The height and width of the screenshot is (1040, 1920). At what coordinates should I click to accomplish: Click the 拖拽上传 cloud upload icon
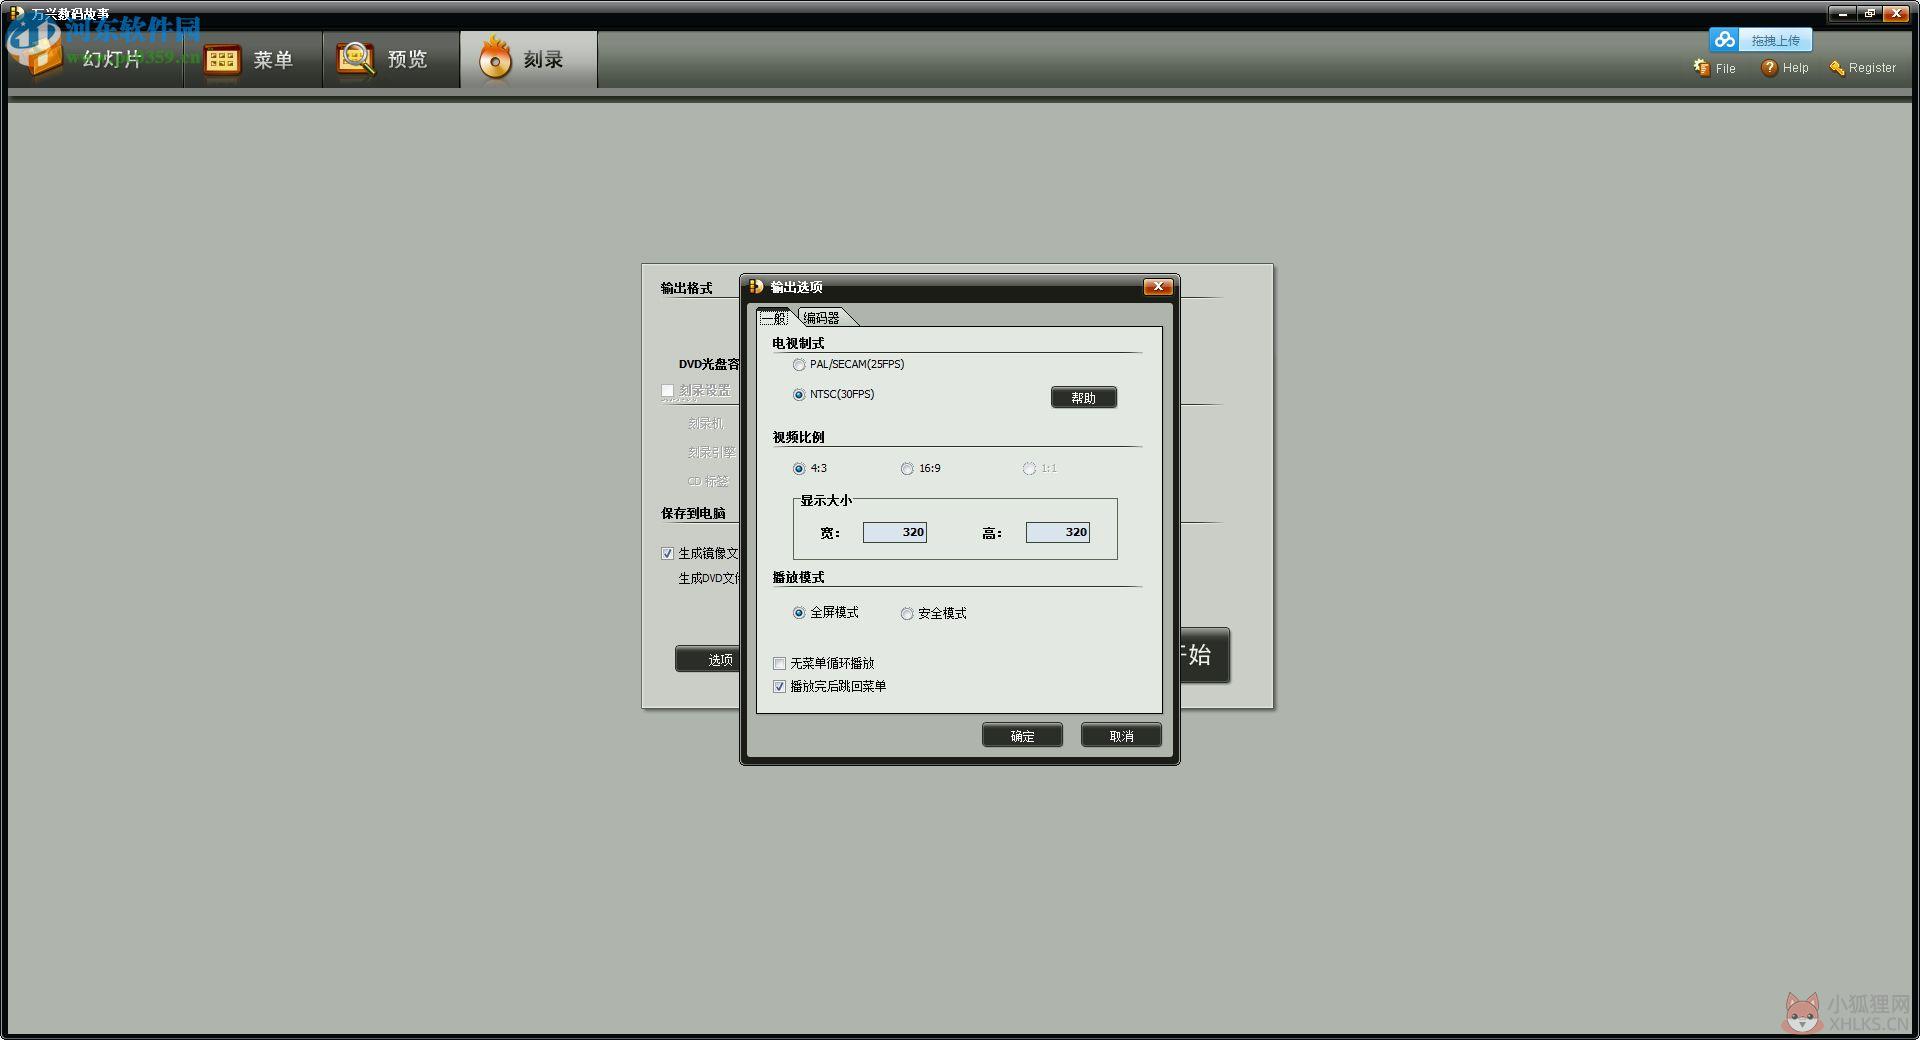click(1724, 40)
